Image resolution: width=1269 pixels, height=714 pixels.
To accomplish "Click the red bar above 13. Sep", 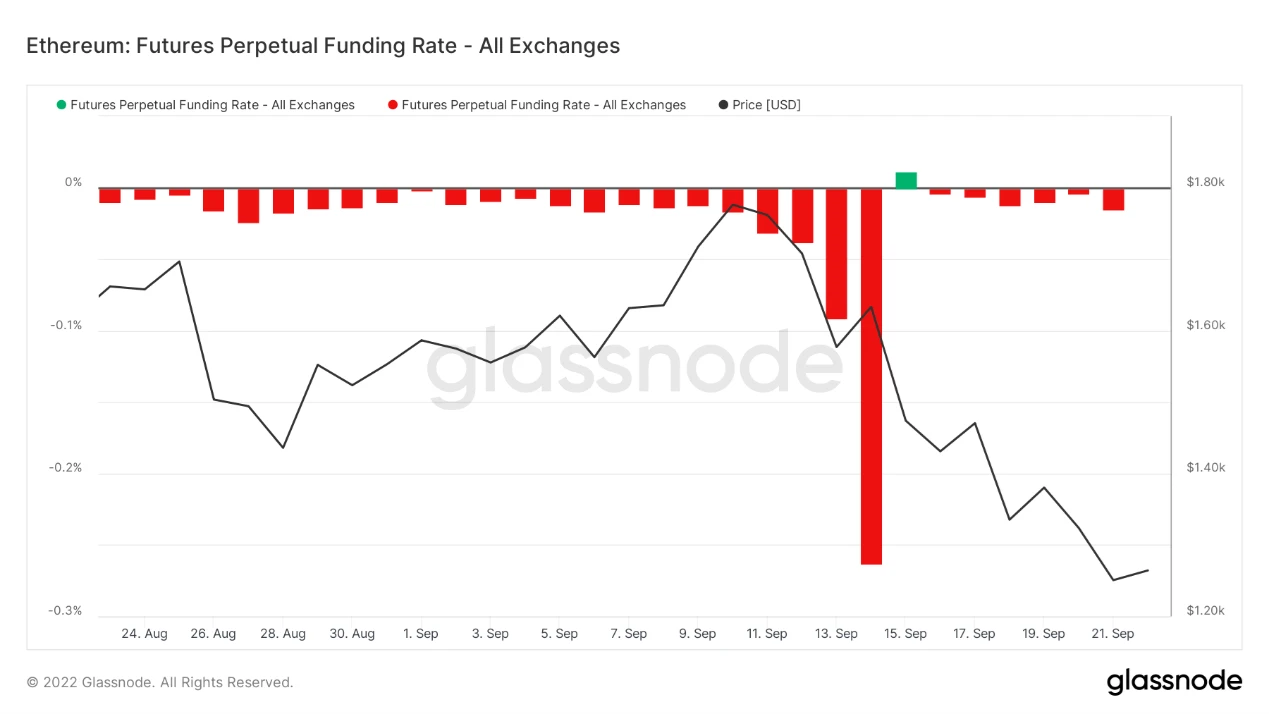I will point(836,253).
